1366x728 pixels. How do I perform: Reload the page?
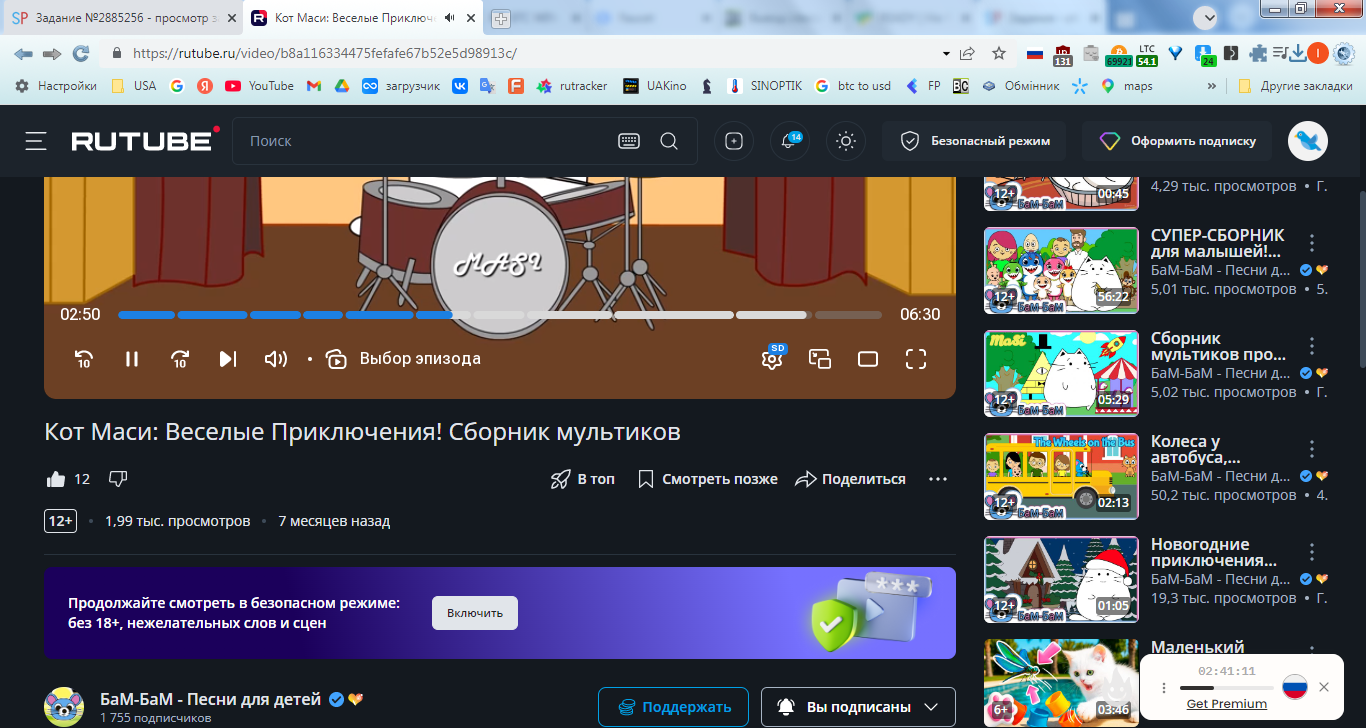81,53
